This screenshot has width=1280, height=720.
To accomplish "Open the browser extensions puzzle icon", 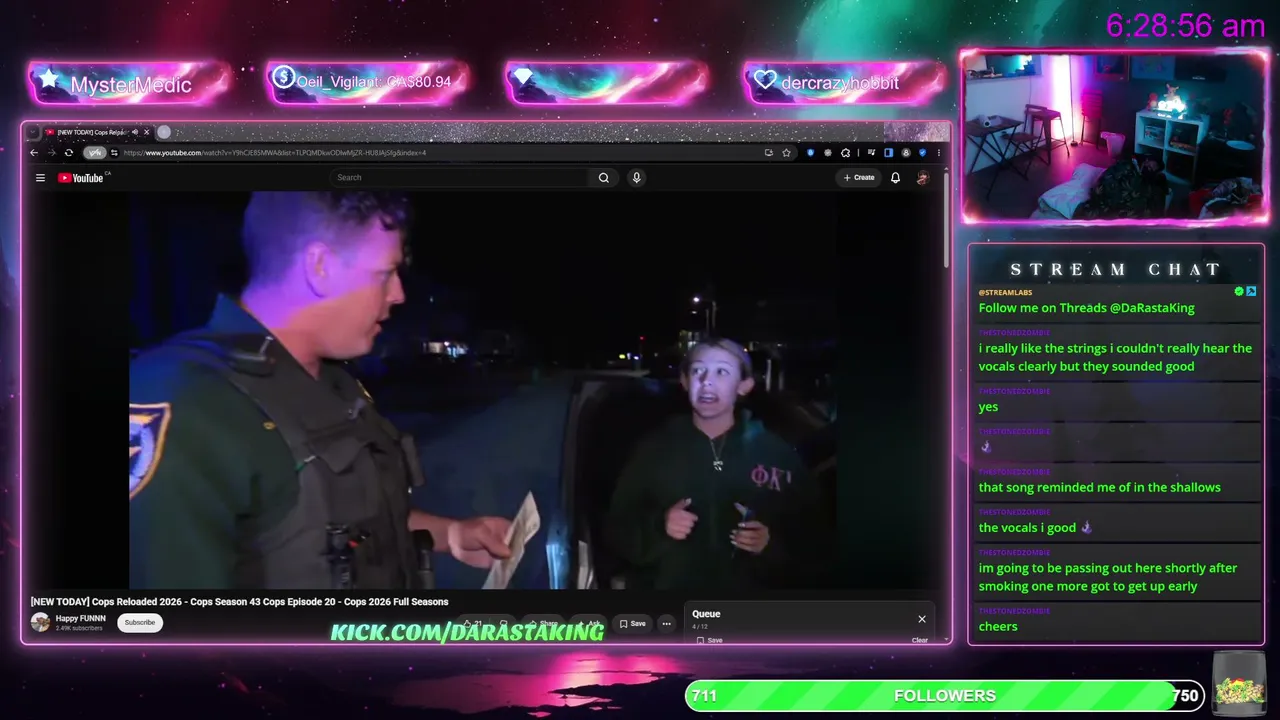I will click(x=846, y=153).
